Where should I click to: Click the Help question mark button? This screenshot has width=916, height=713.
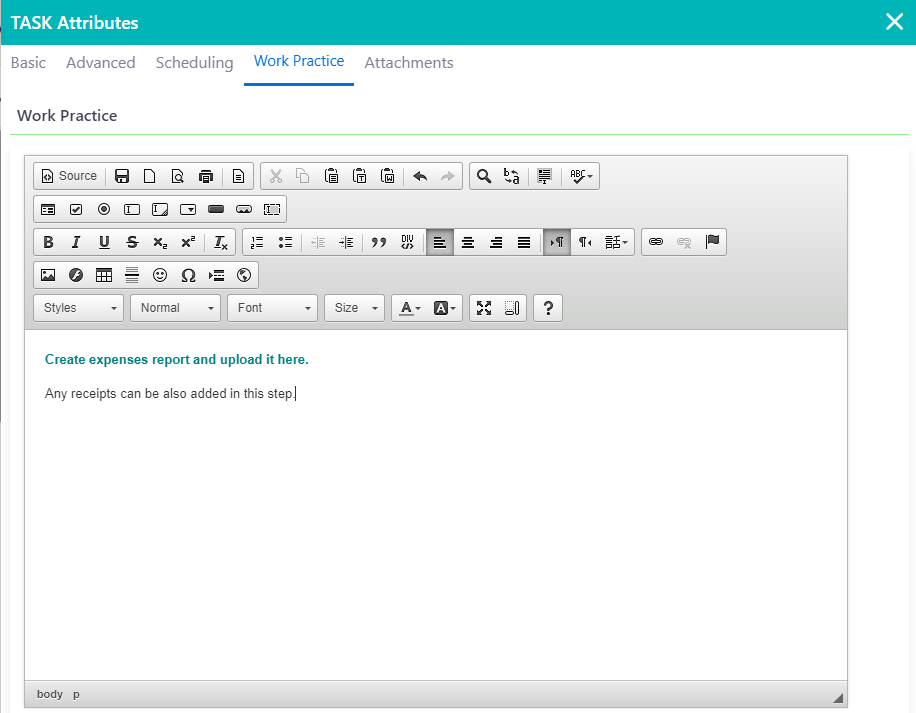coord(547,308)
